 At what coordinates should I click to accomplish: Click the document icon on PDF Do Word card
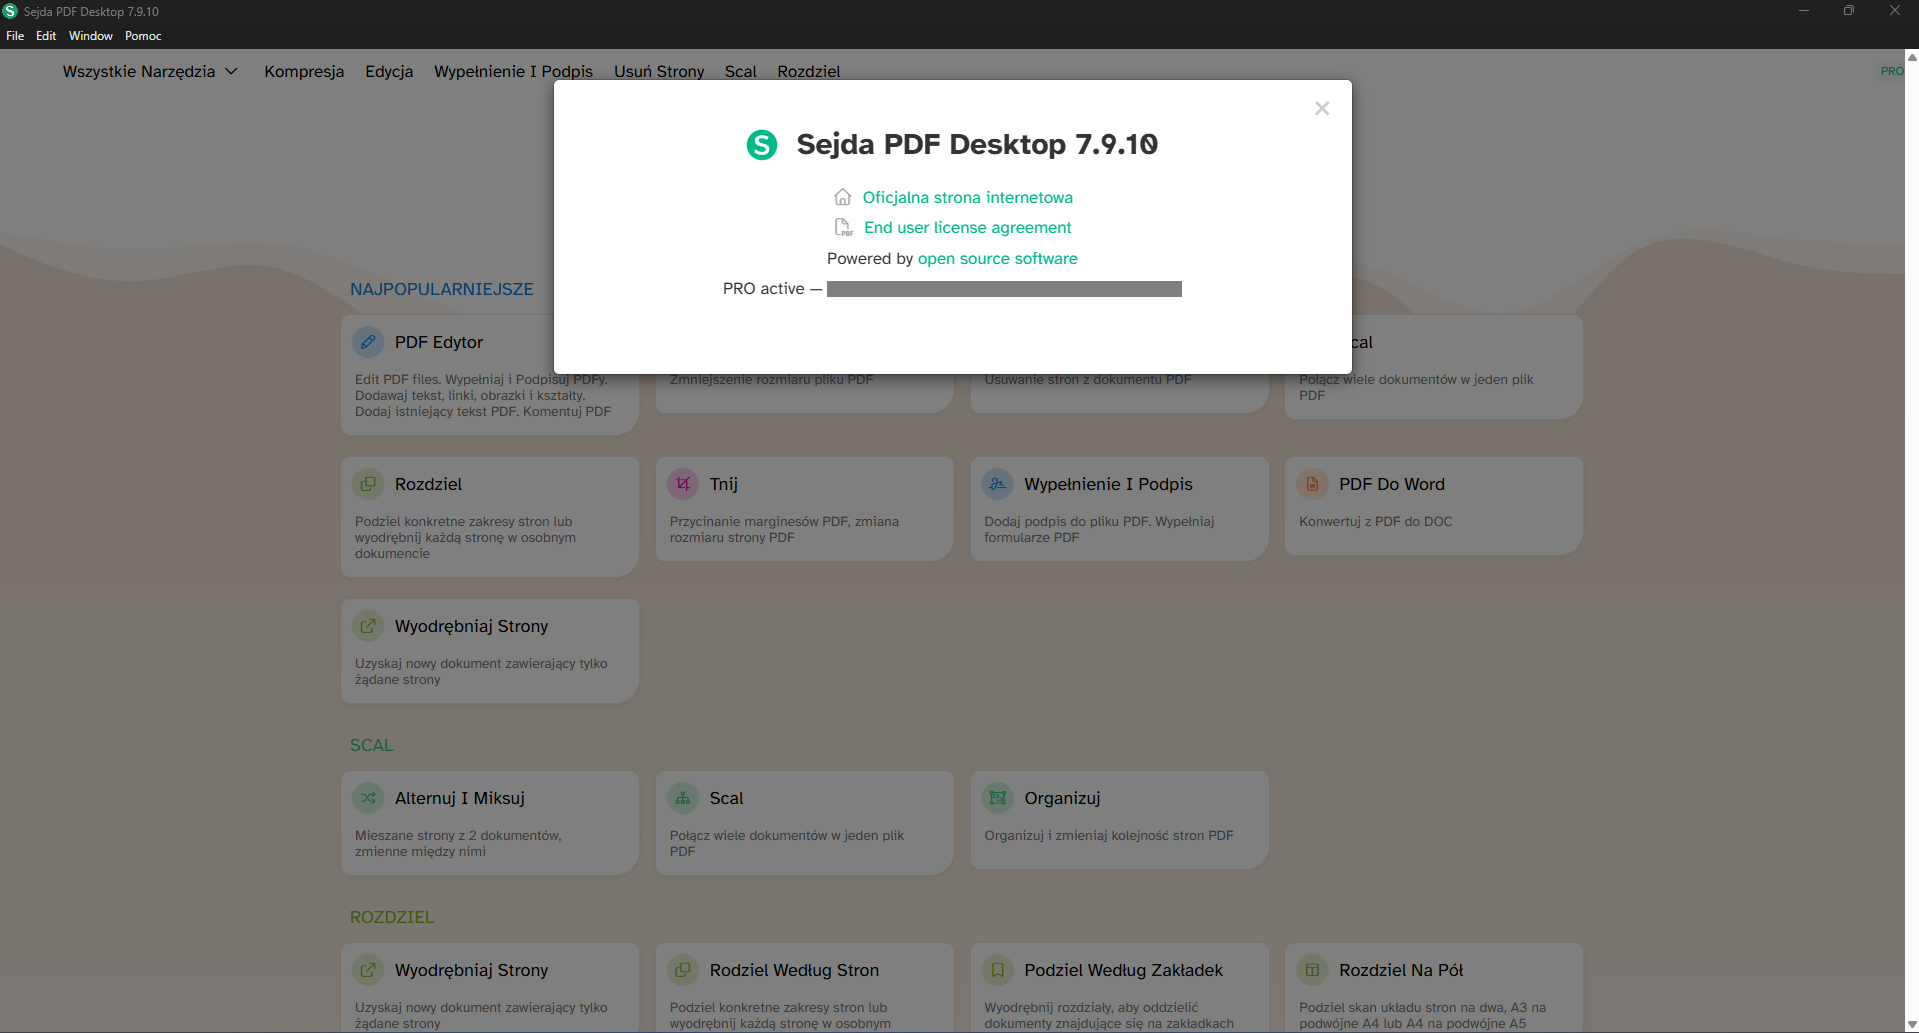point(1313,484)
